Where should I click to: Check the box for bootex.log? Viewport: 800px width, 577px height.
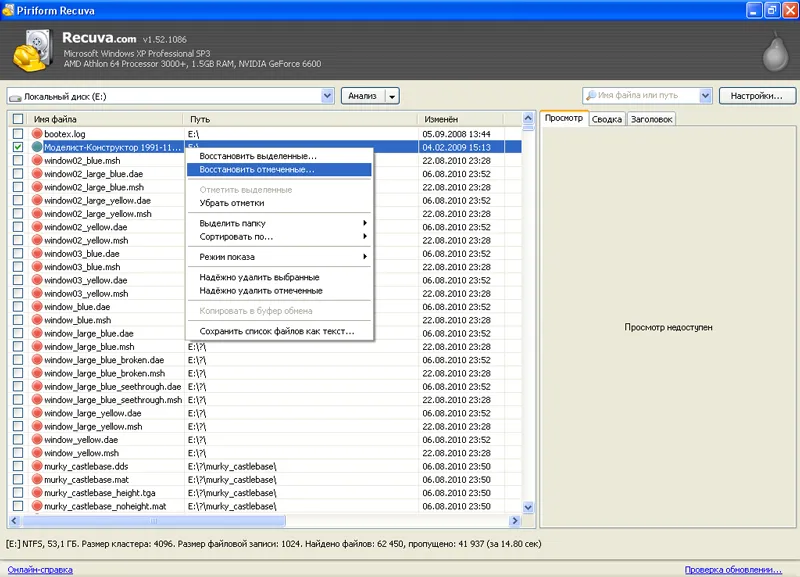pyautogui.click(x=18, y=134)
